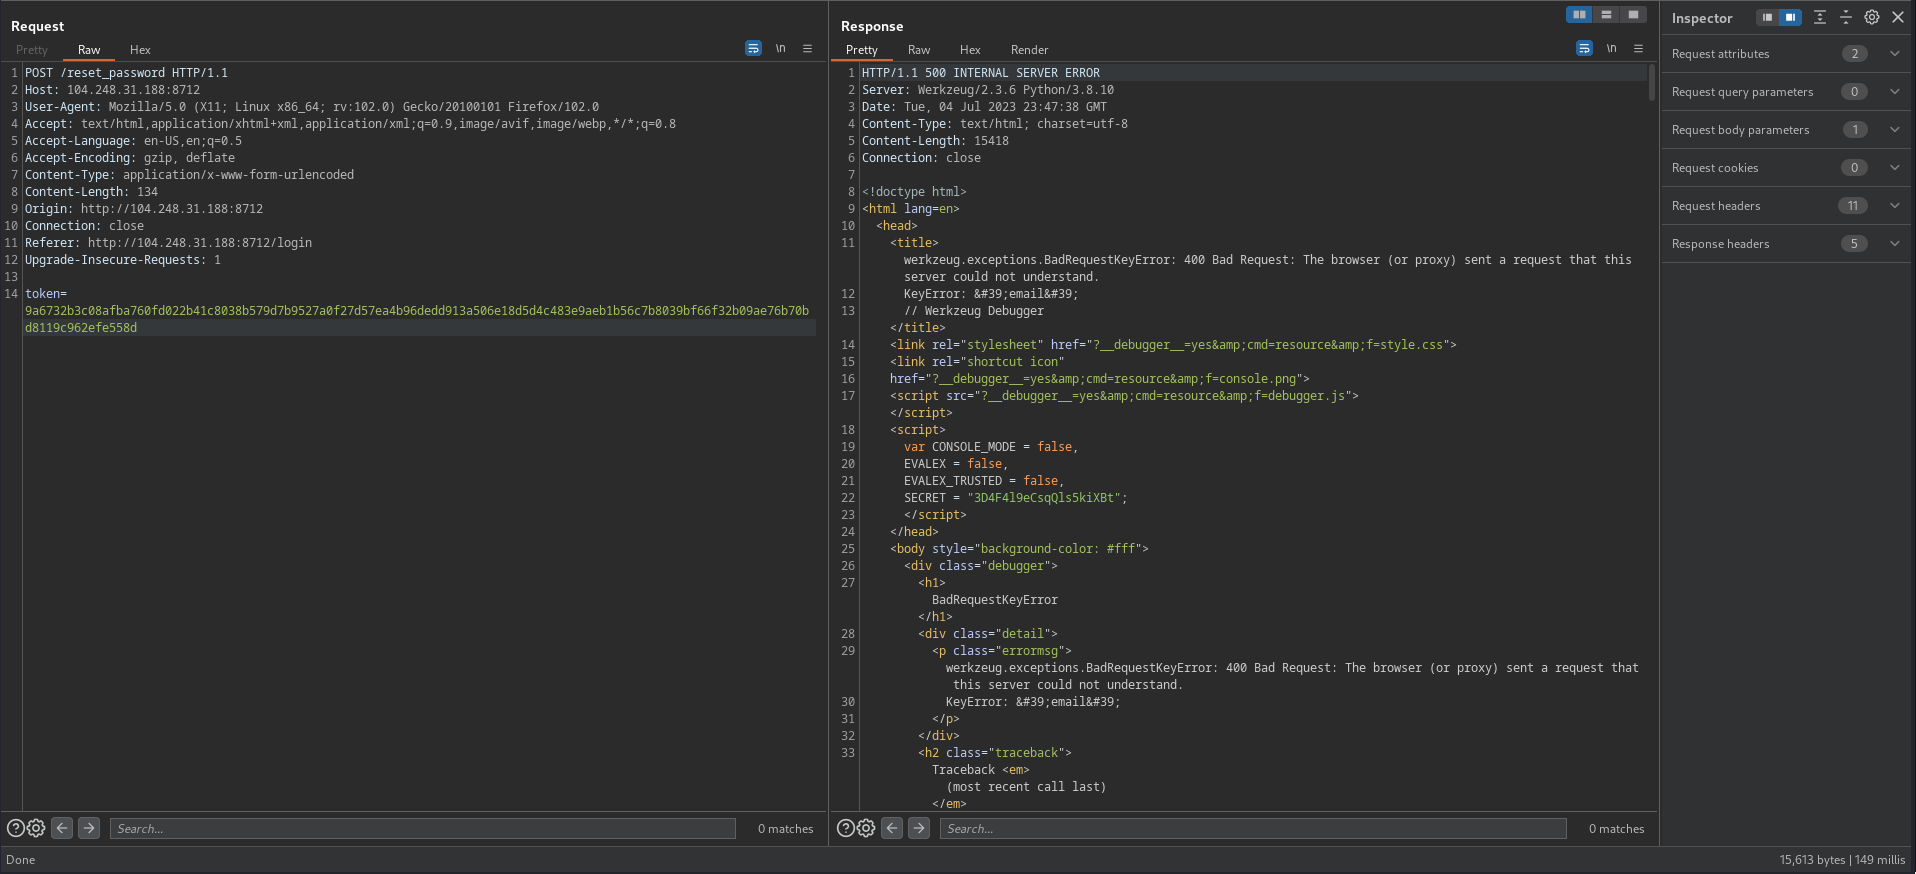This screenshot has width=1916, height=874.
Task: Expand Request headers section
Action: 1895,206
